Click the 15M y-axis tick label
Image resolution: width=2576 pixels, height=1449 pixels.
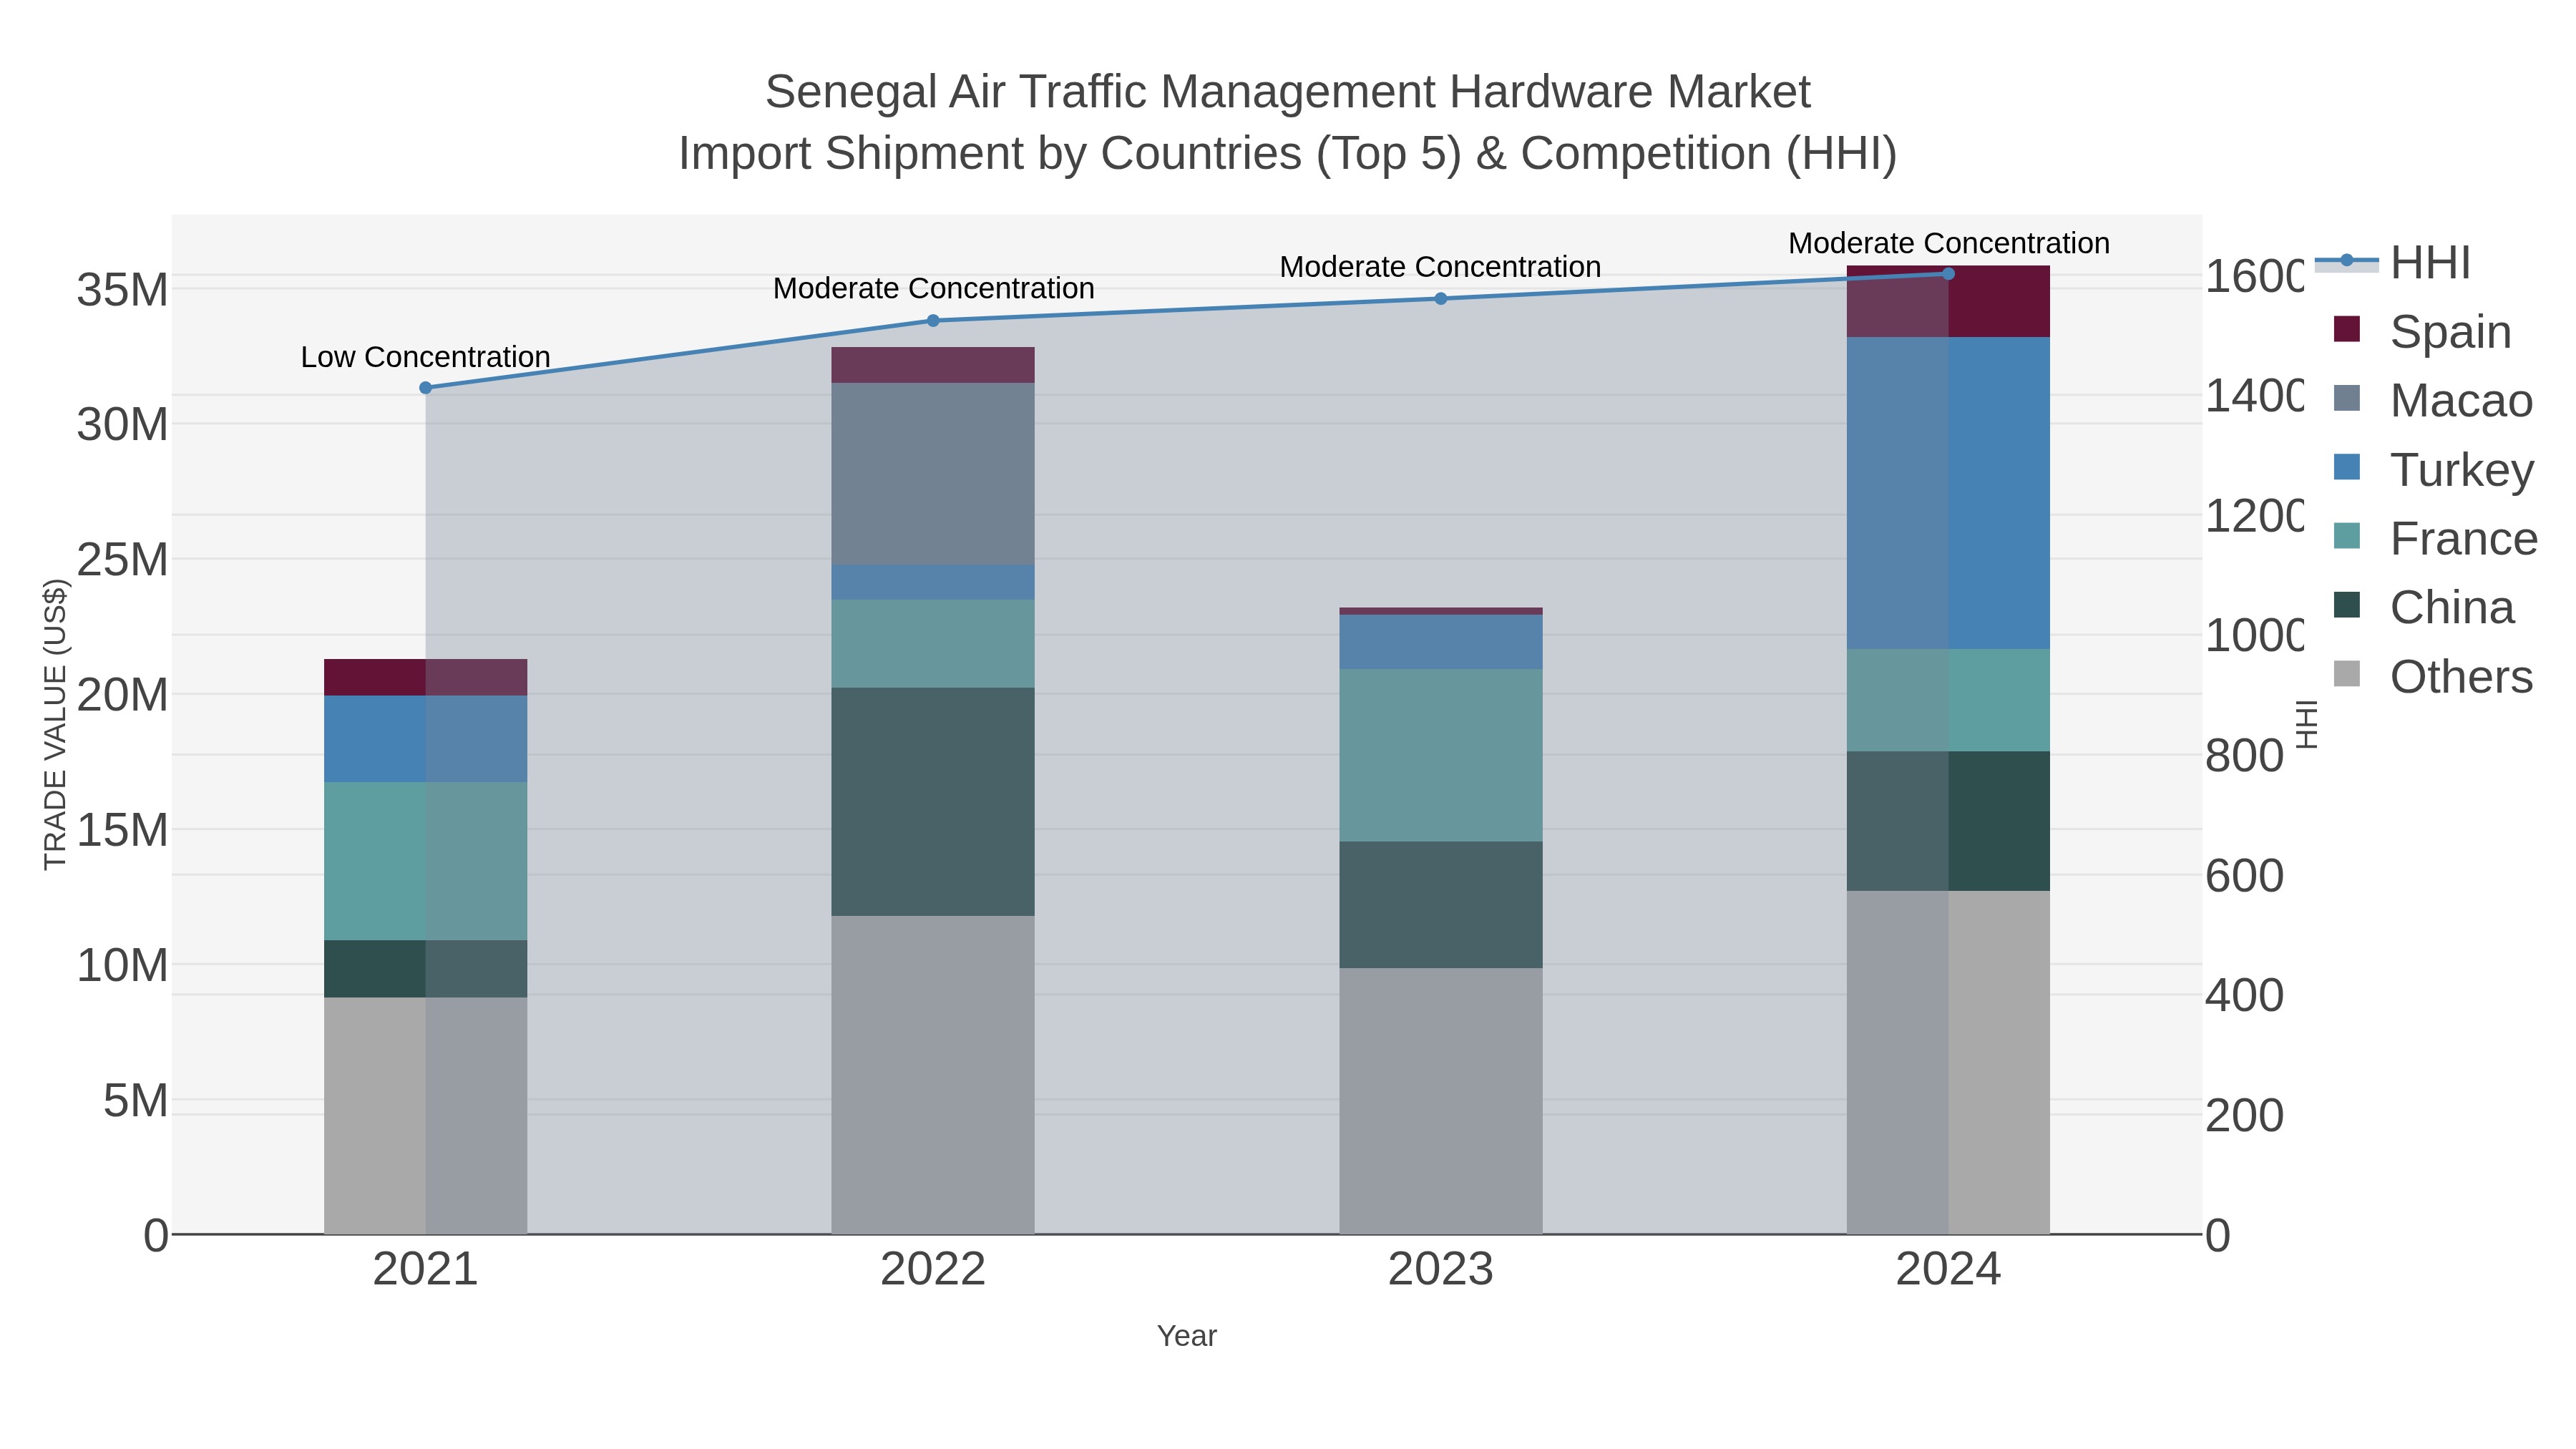pyautogui.click(x=122, y=830)
